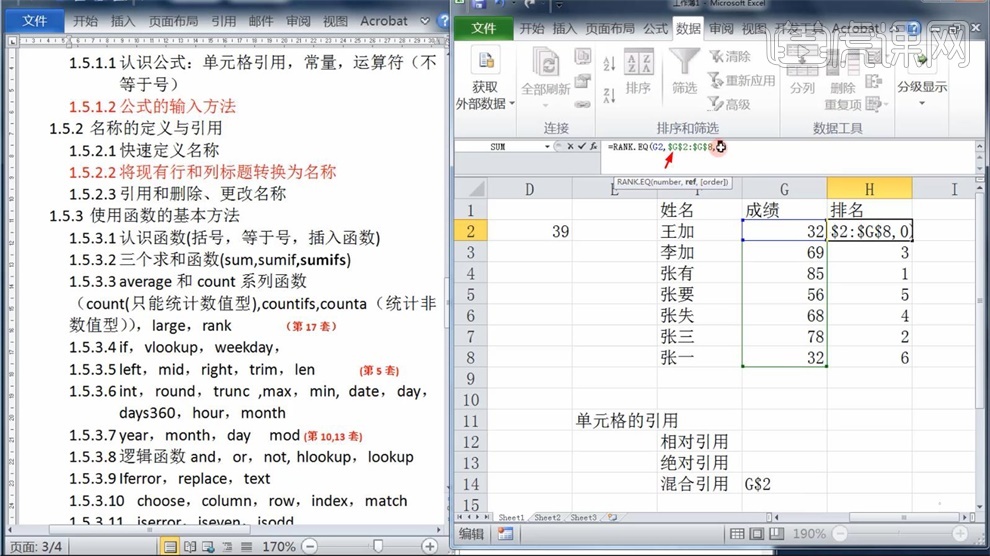
Task: Click the Clear filter 清除 icon
Action: click(x=730, y=56)
